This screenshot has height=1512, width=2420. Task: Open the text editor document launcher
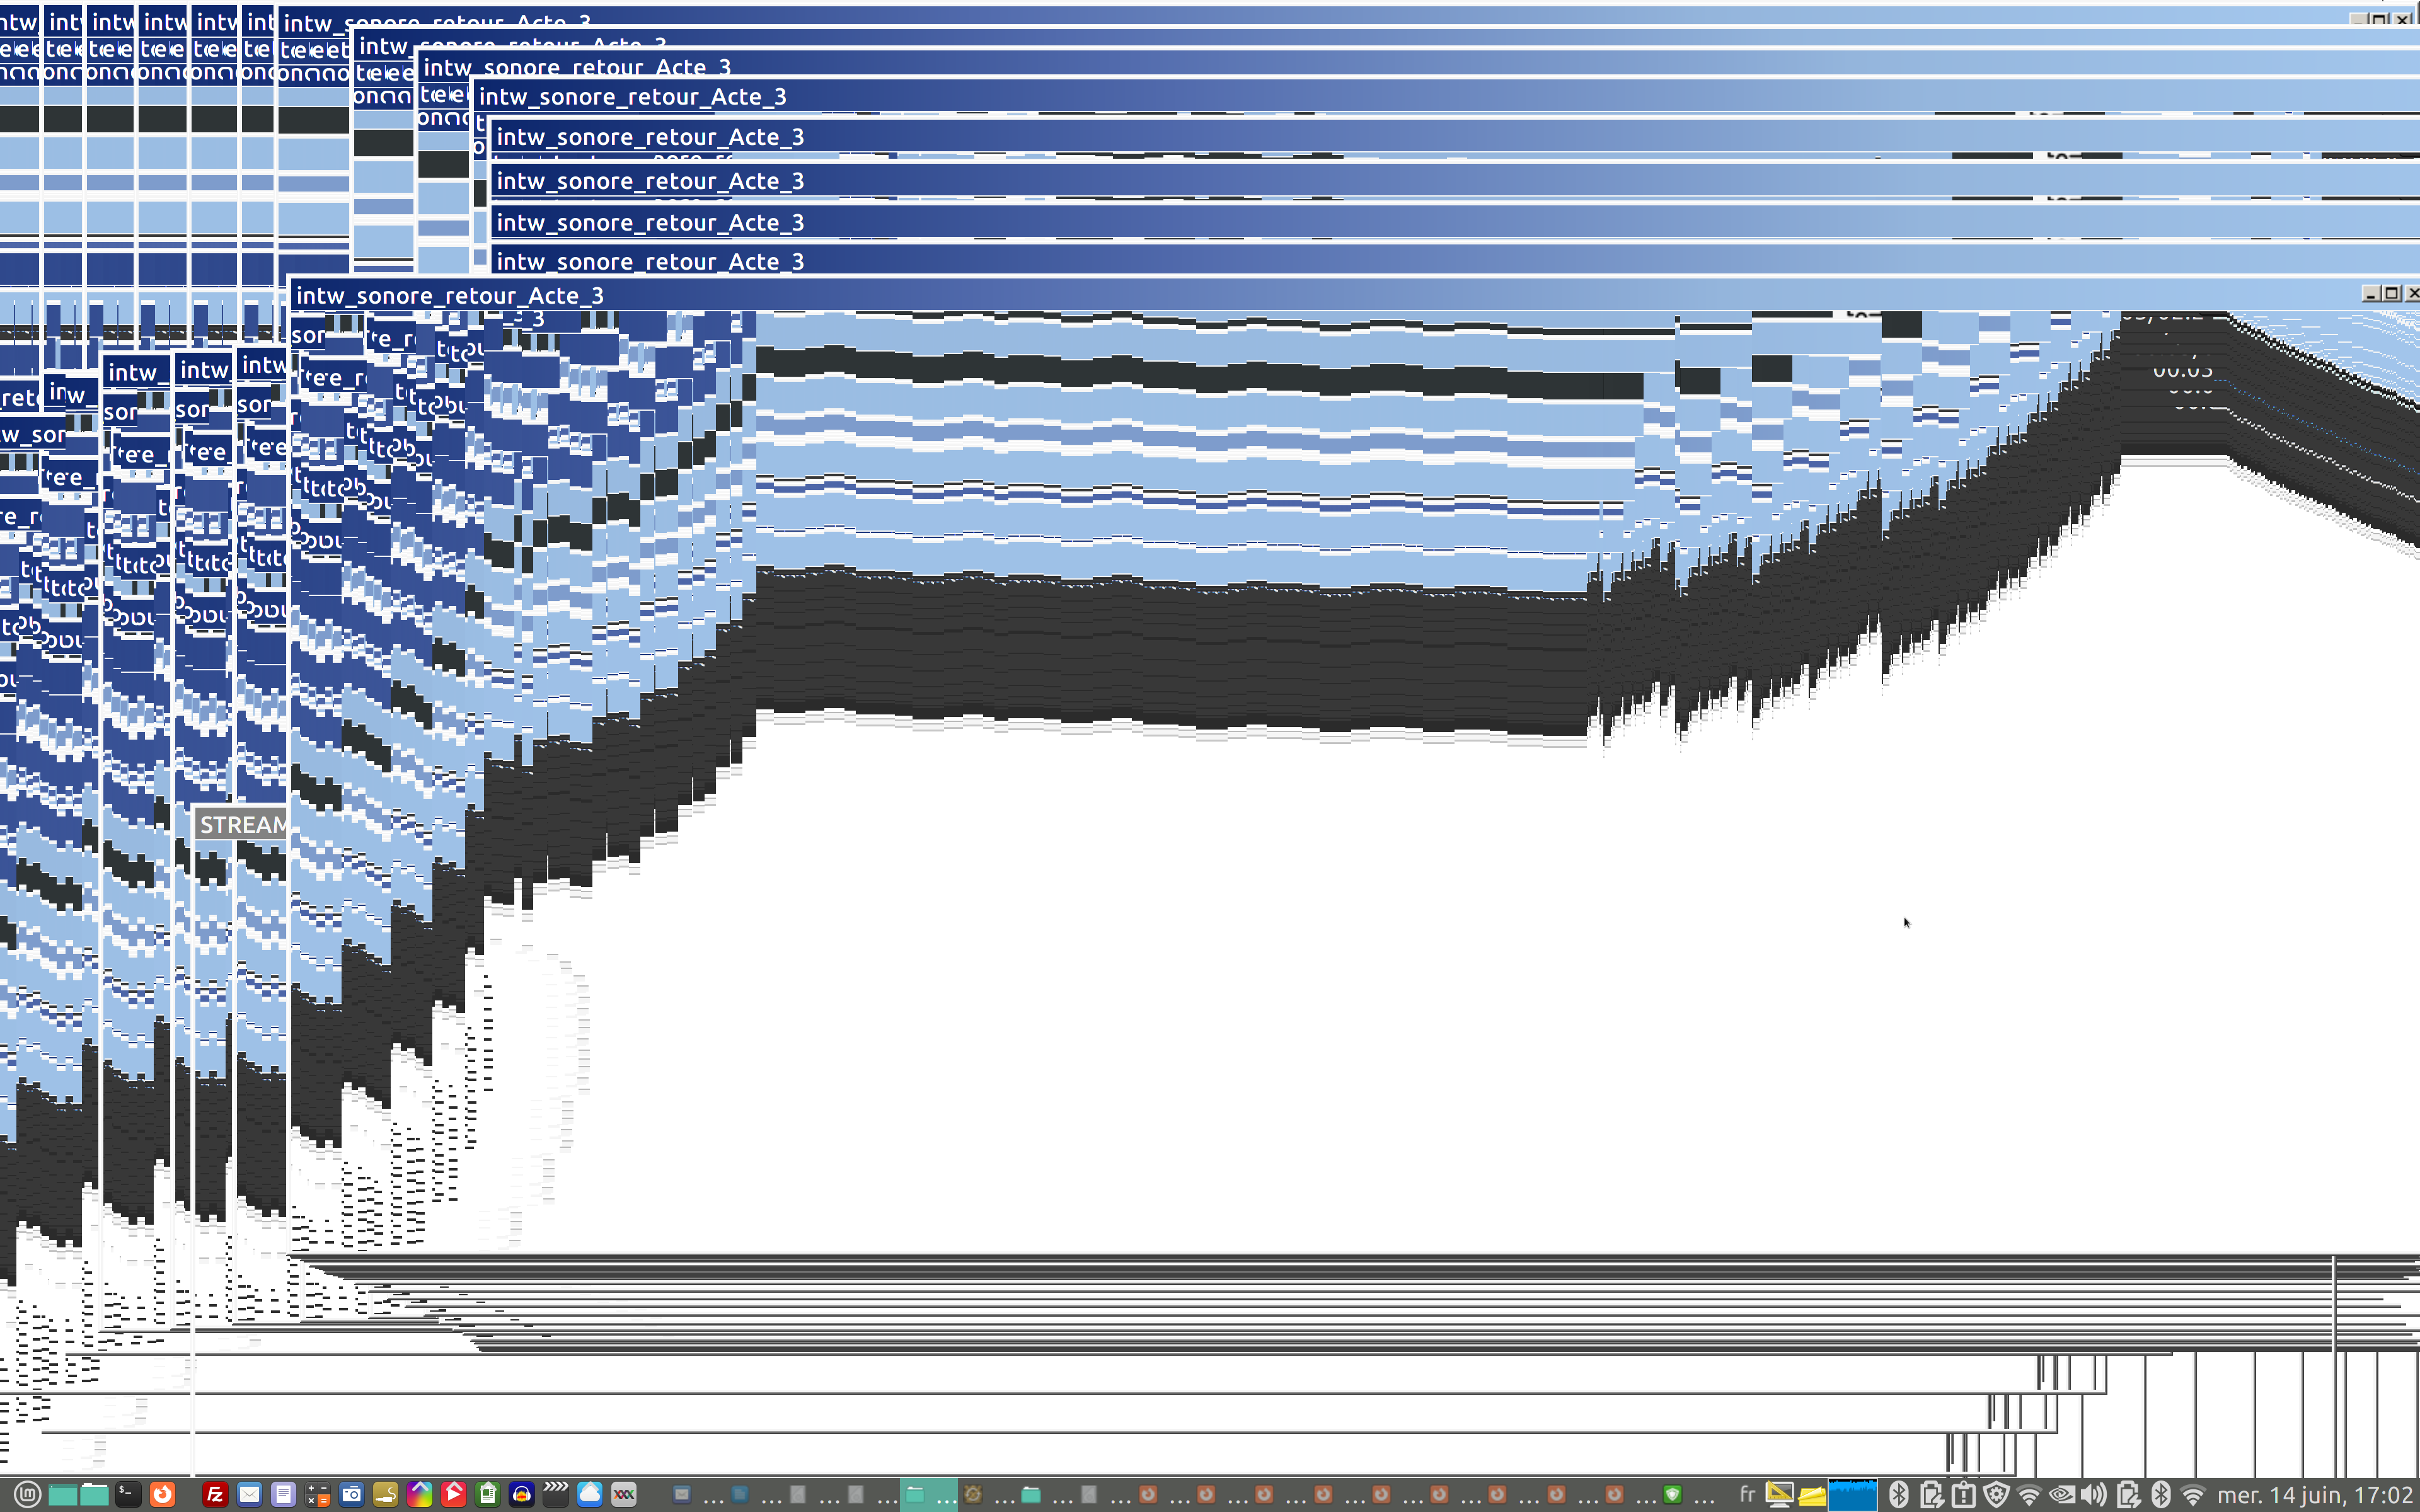tap(283, 1495)
